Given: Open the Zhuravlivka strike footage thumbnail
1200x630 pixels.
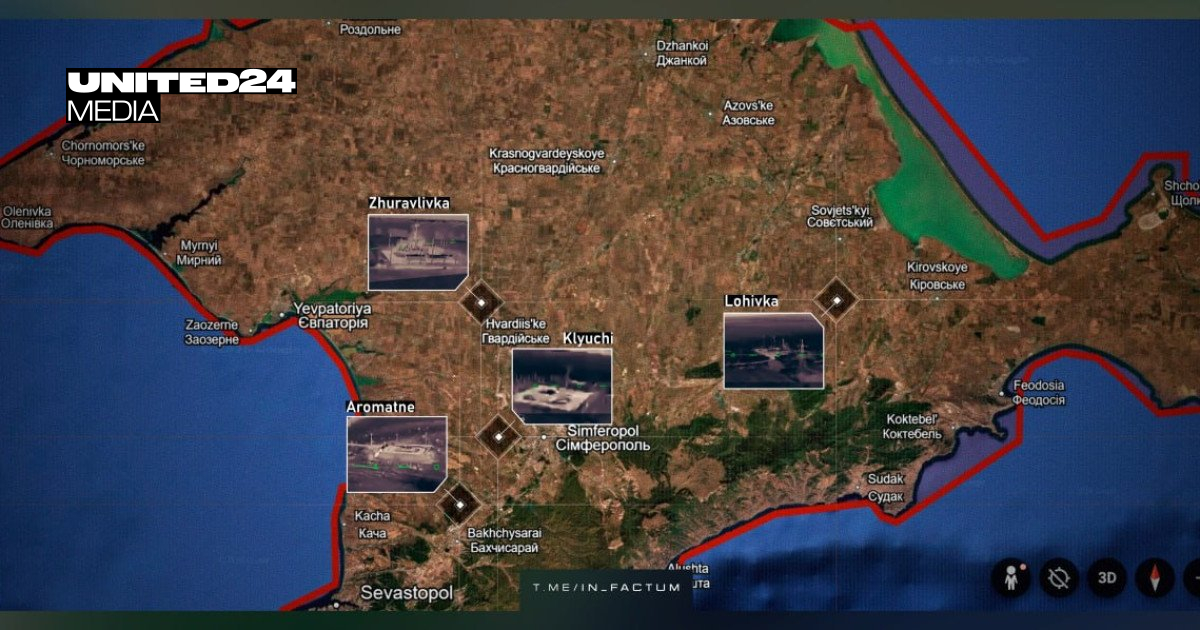Looking at the screenshot, I should [x=418, y=251].
